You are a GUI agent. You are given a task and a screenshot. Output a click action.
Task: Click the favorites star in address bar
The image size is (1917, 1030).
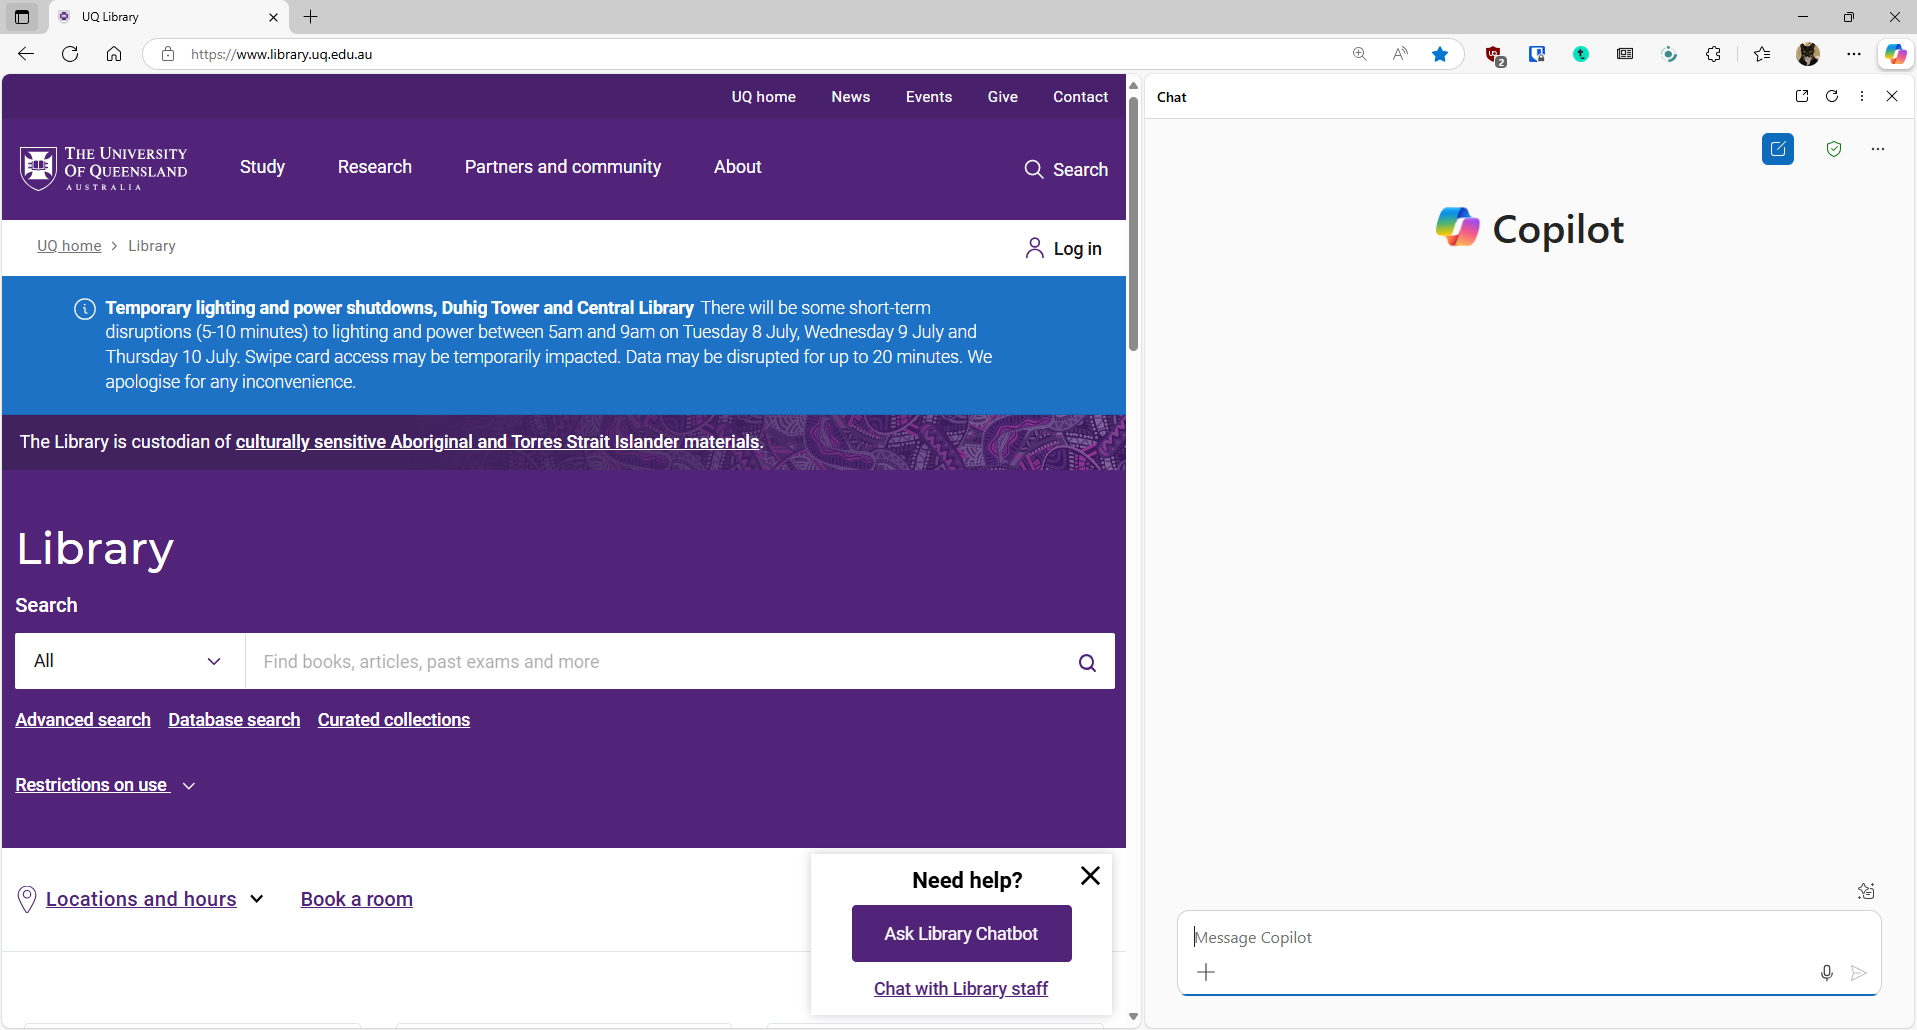[x=1439, y=54]
